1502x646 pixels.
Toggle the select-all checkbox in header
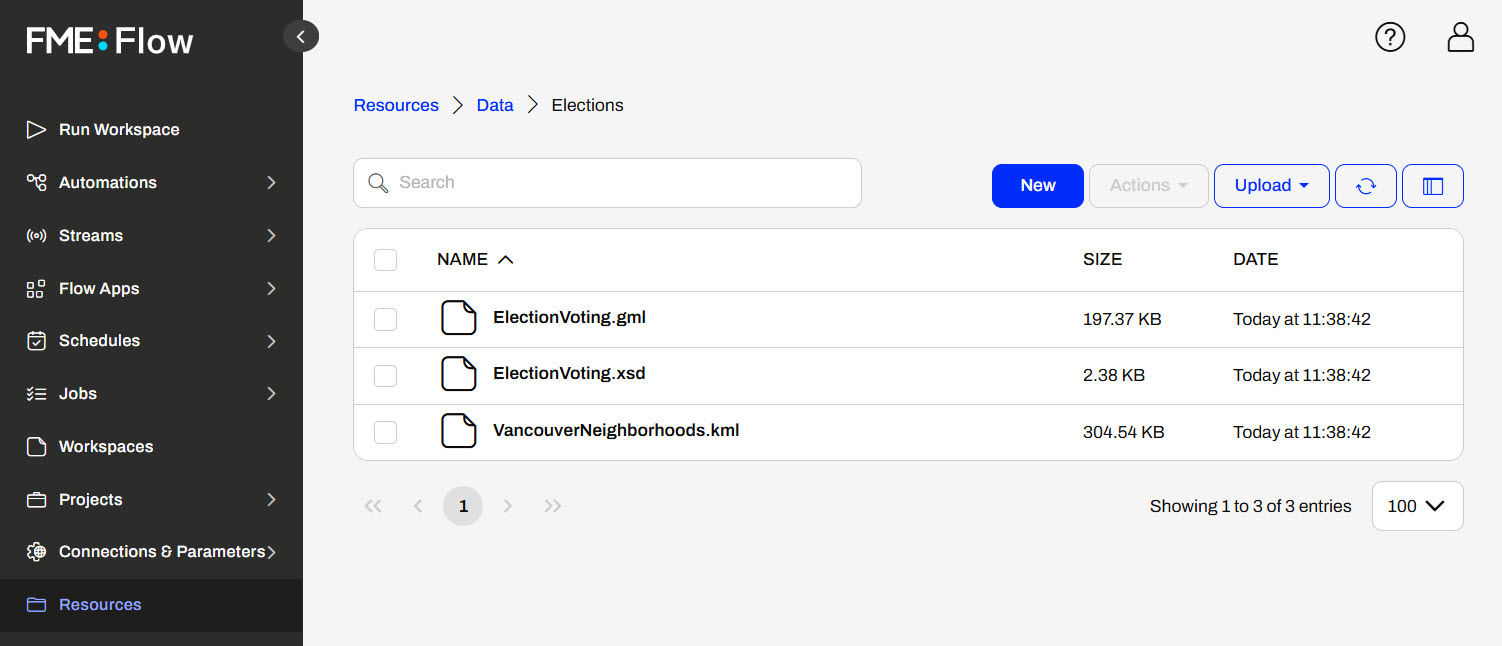[385, 260]
